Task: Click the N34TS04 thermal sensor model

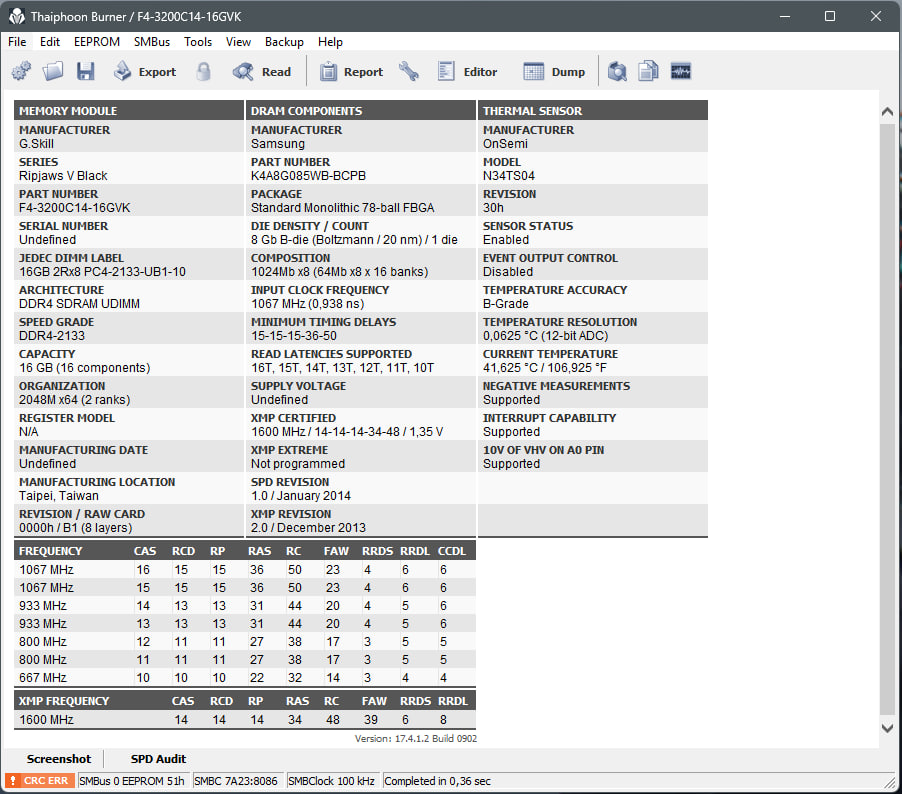Action: tap(509, 175)
